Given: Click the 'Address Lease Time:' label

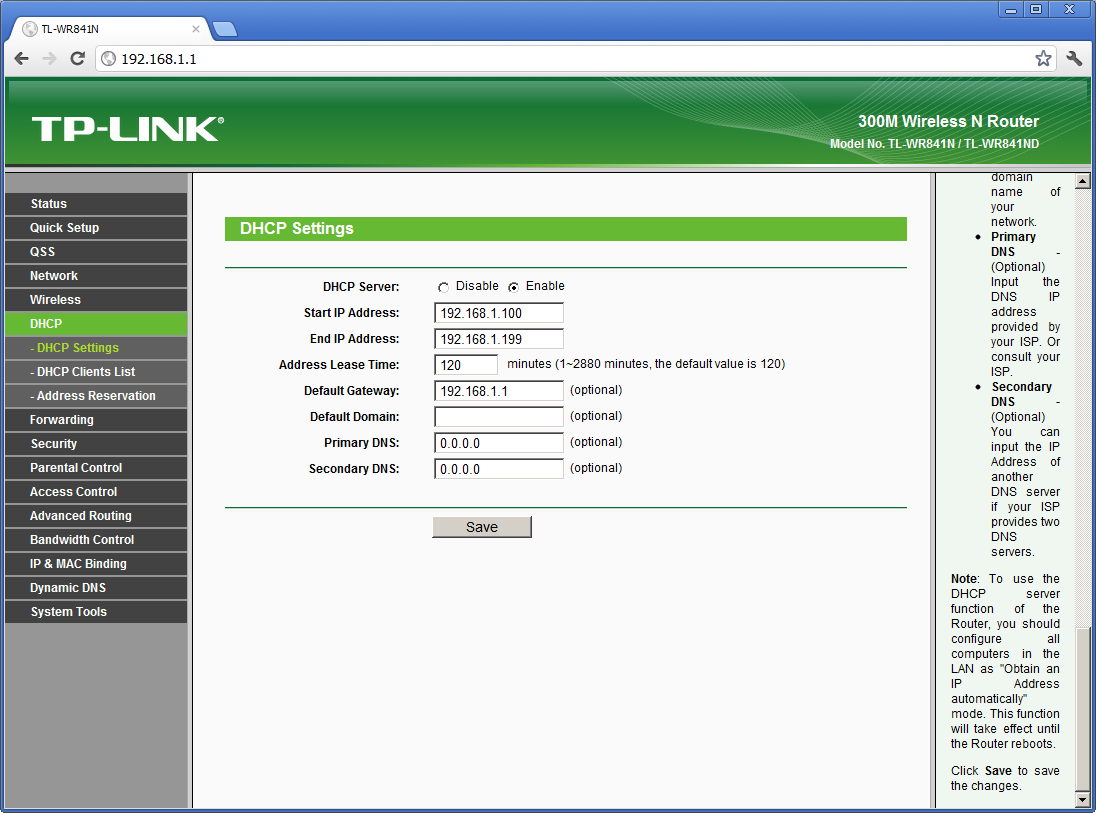Looking at the screenshot, I should (x=339, y=365).
